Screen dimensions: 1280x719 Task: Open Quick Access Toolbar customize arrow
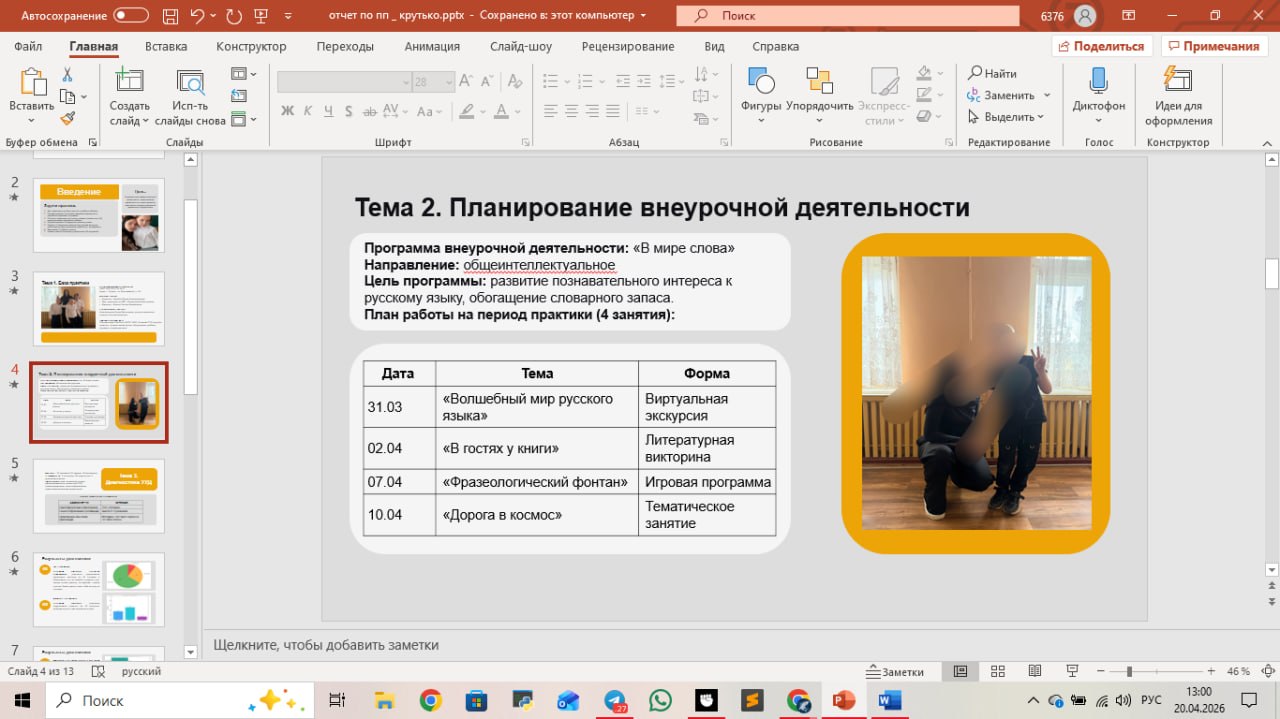click(x=290, y=16)
